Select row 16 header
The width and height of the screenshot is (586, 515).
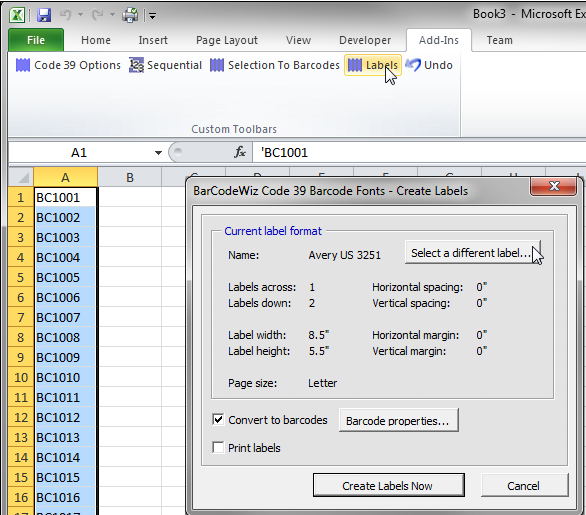pyautogui.click(x=21, y=497)
